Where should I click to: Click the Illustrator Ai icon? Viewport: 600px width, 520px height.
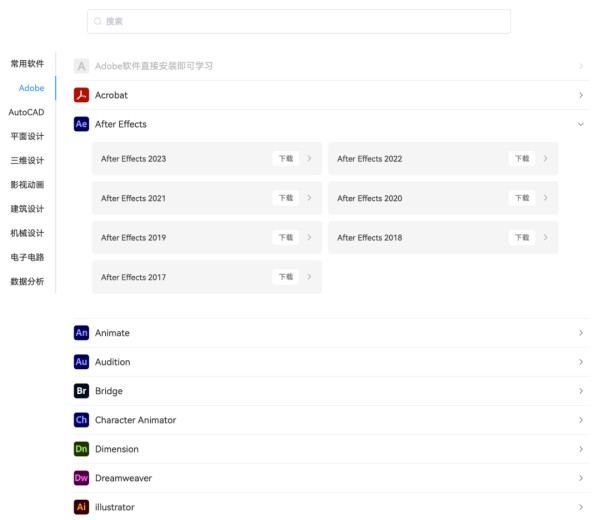[81, 507]
